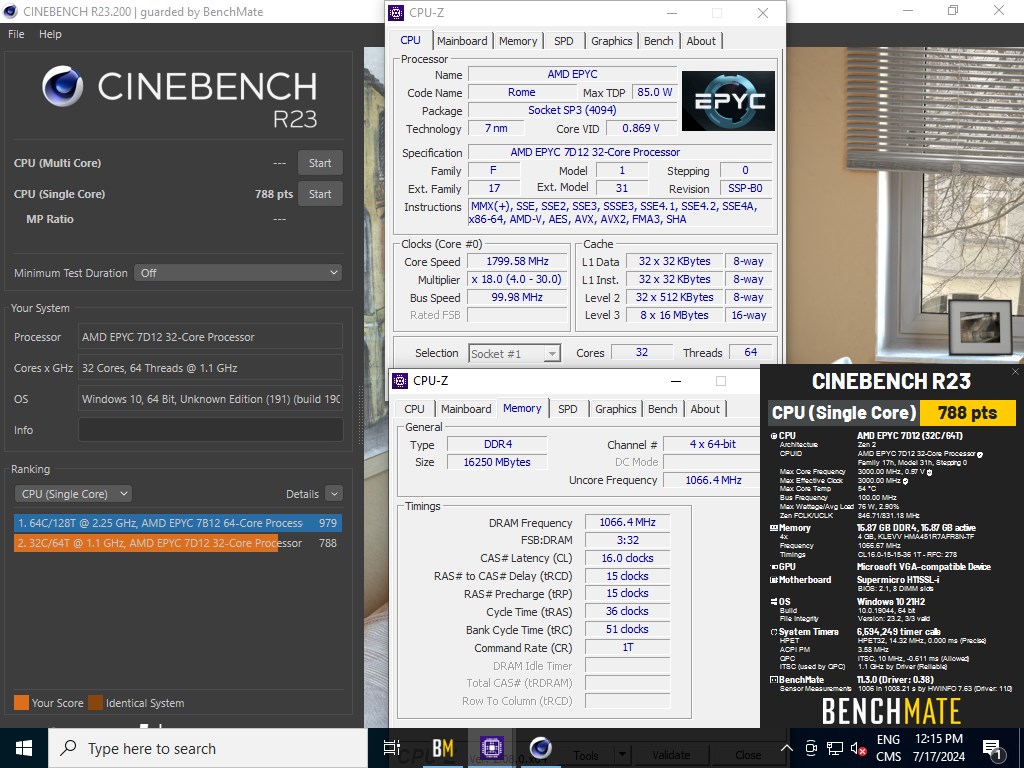Open the Tools dropdown arrow in CPU-Z
1024x768 pixels.
pyautogui.click(x=622, y=755)
